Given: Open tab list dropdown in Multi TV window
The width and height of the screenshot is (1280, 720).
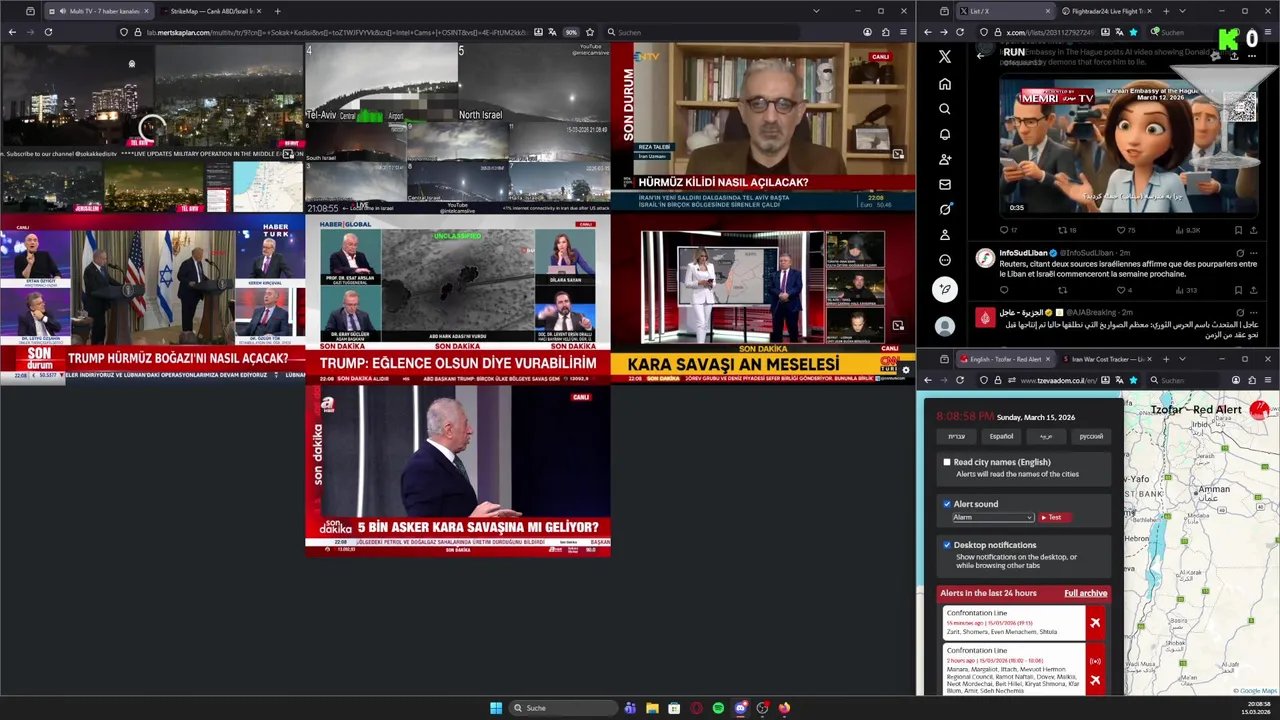Looking at the screenshot, I should (816, 11).
